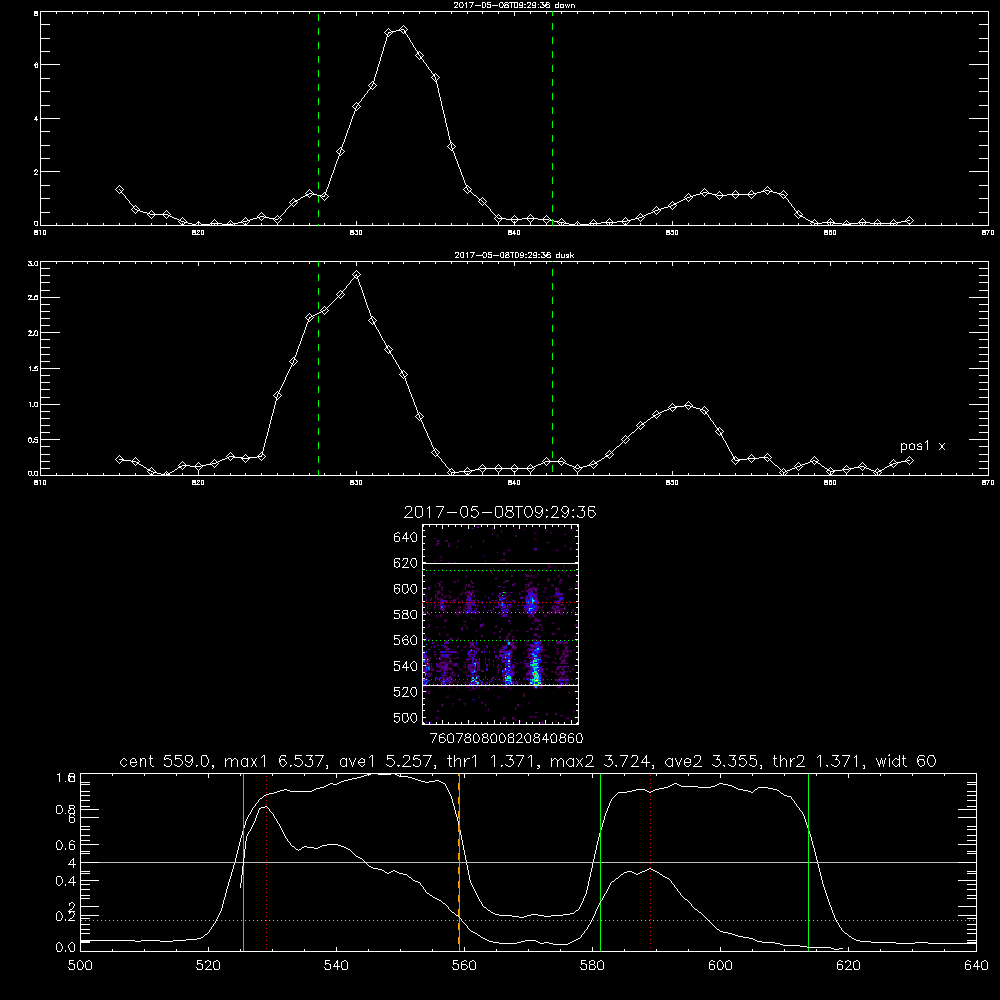Click the heatmap x-axis labels '760780800820840860'
1000x1000 pixels.
pos(506,739)
